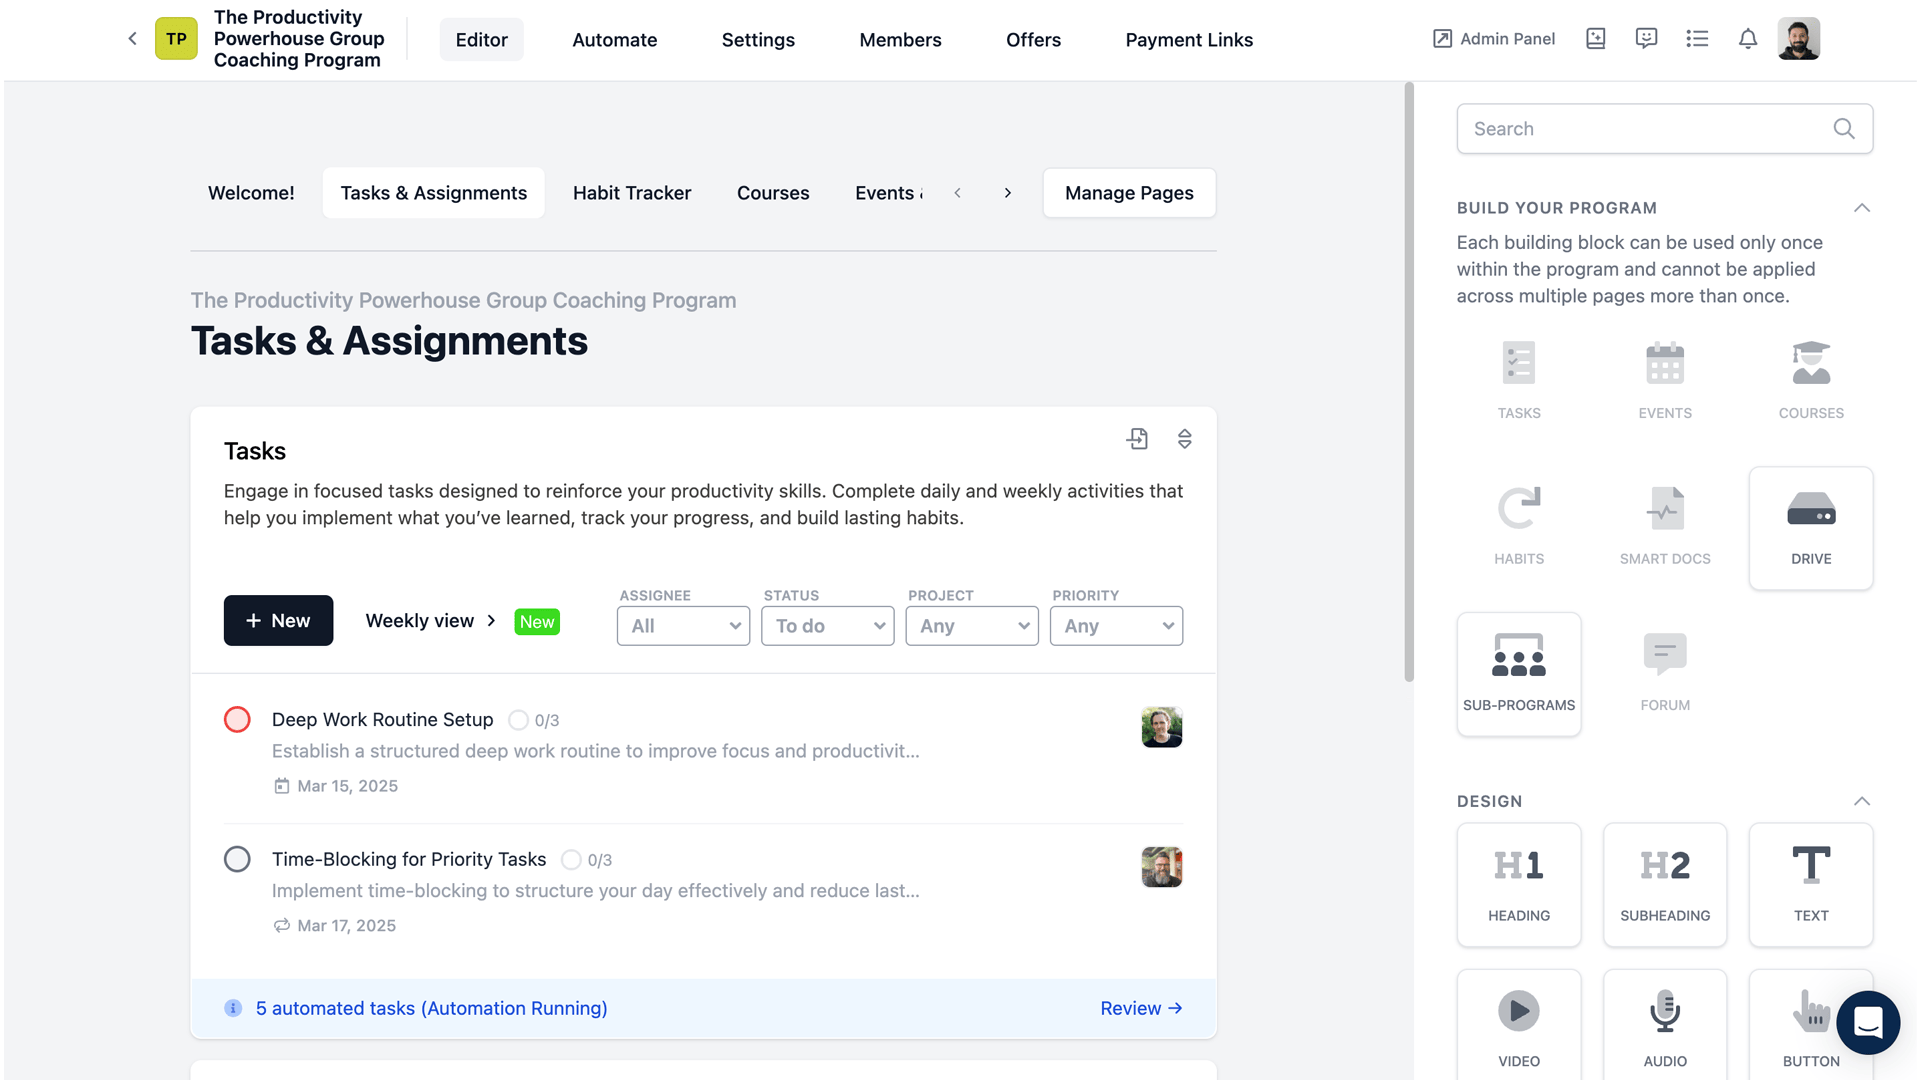Click the reorder arrows in the Tasks card

point(1184,439)
